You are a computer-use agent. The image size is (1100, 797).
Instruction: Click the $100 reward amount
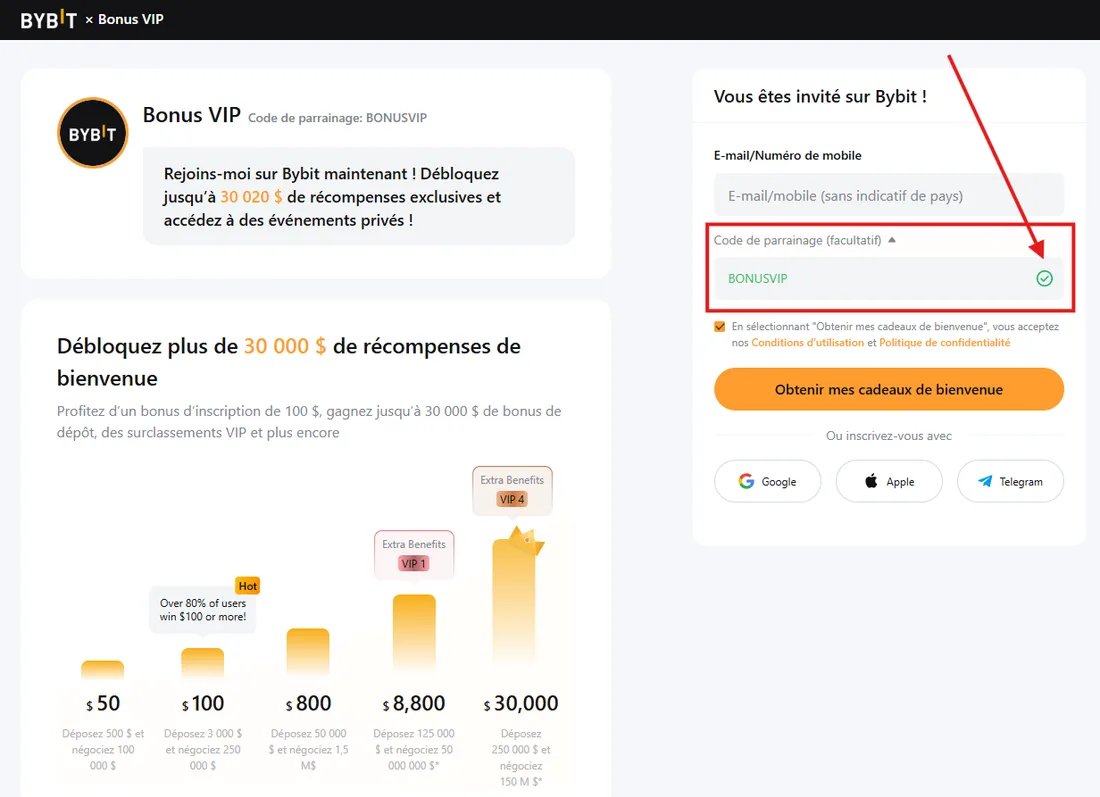203,703
